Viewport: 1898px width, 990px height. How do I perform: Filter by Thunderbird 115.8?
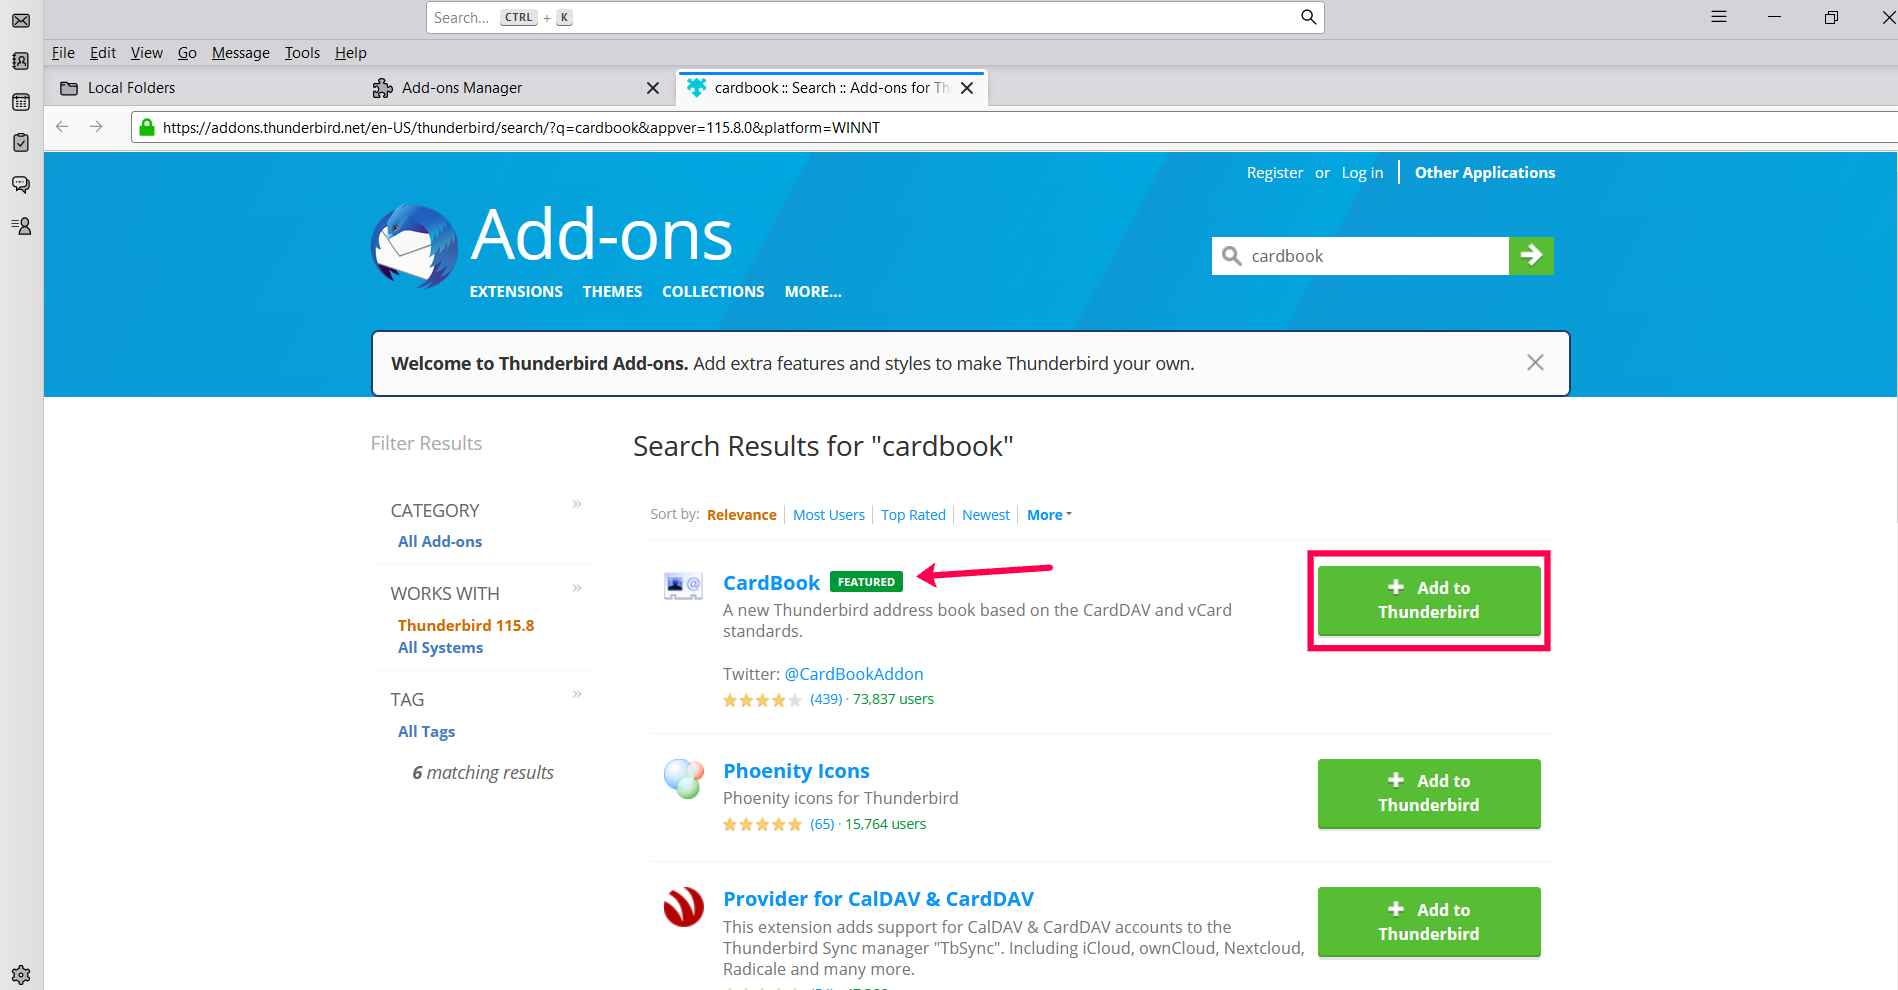pos(466,626)
